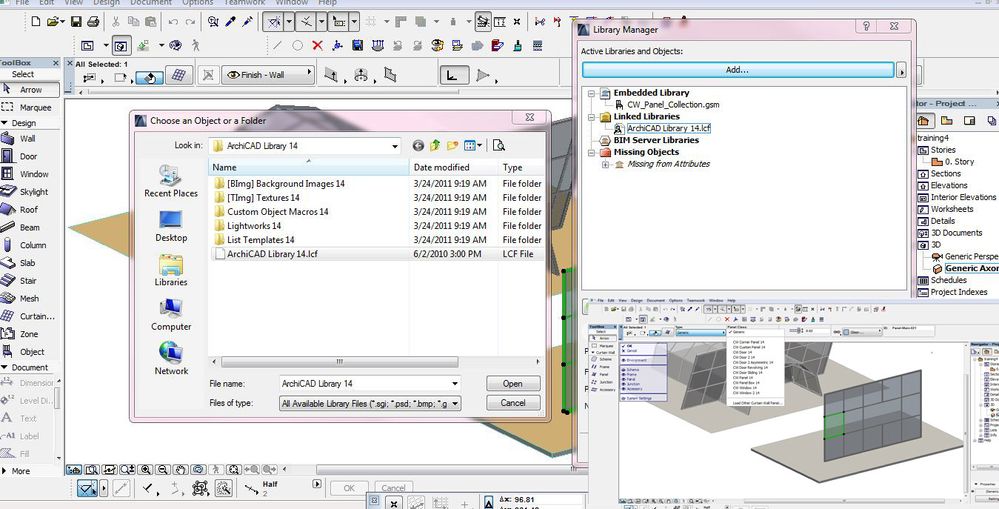Select the Wall tool in Toolbox
999x509 pixels.
click(28, 139)
